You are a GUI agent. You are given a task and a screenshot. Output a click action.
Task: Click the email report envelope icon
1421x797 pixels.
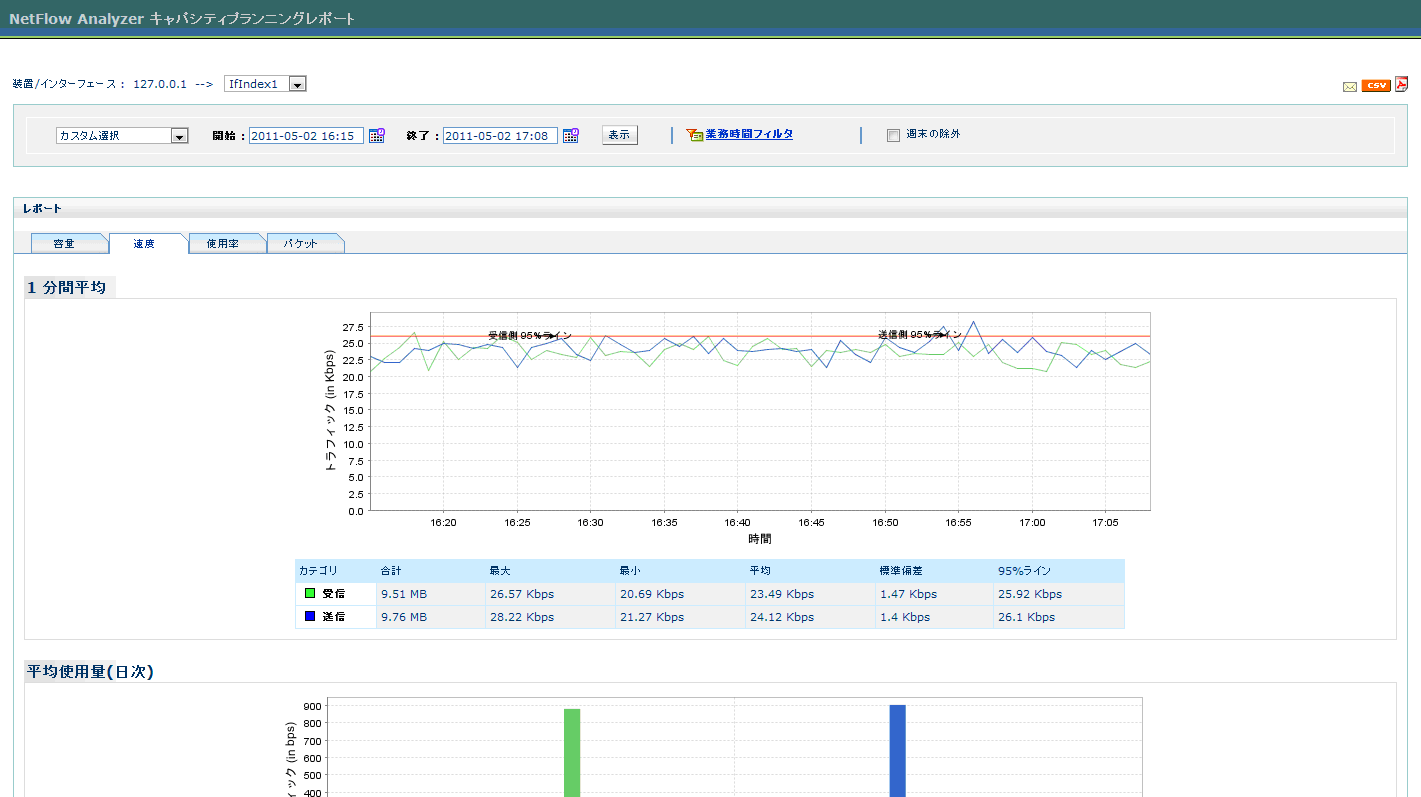click(1349, 86)
